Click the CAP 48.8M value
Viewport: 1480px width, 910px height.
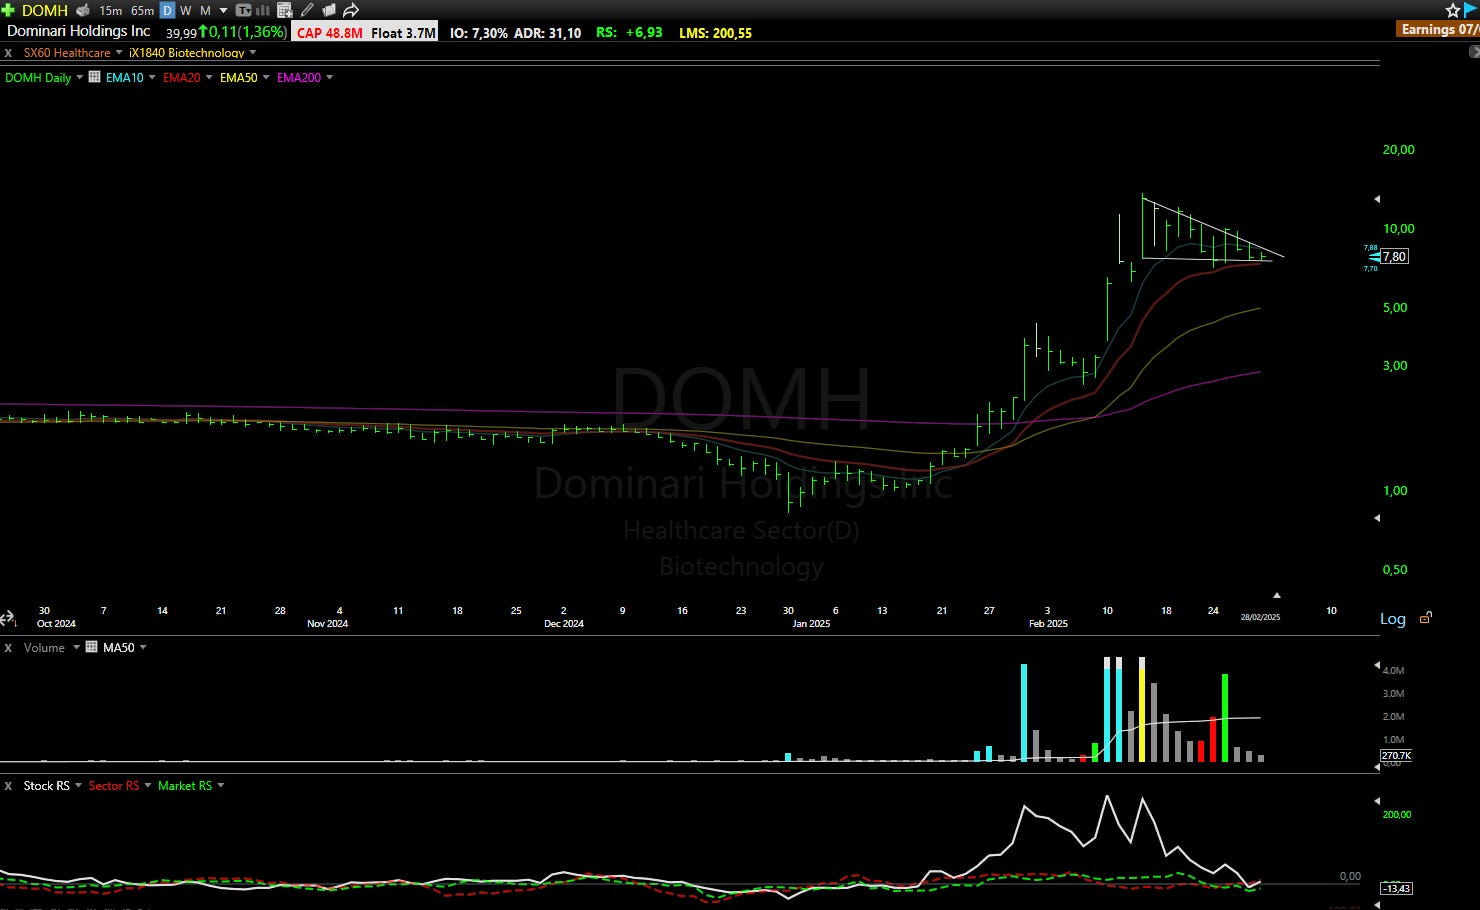tap(329, 32)
